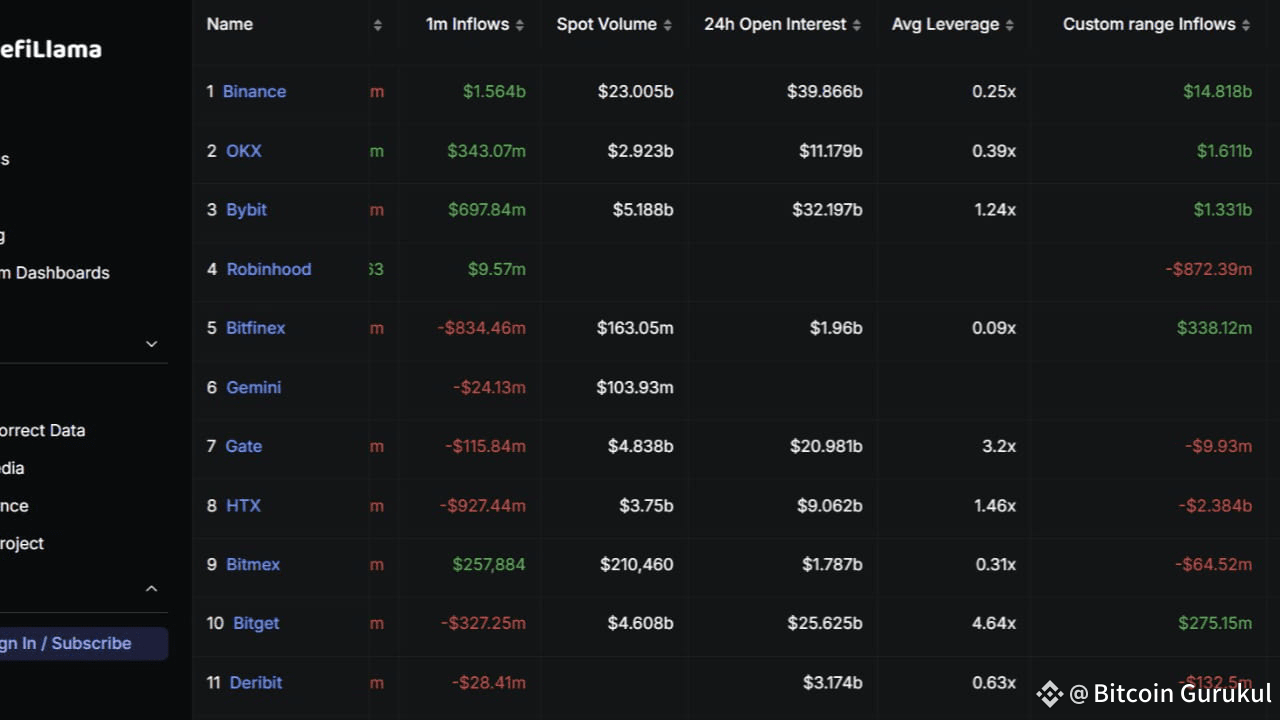Viewport: 1280px width, 720px height.
Task: Select Binance 1m inflow $1.564b
Action: tap(494, 91)
